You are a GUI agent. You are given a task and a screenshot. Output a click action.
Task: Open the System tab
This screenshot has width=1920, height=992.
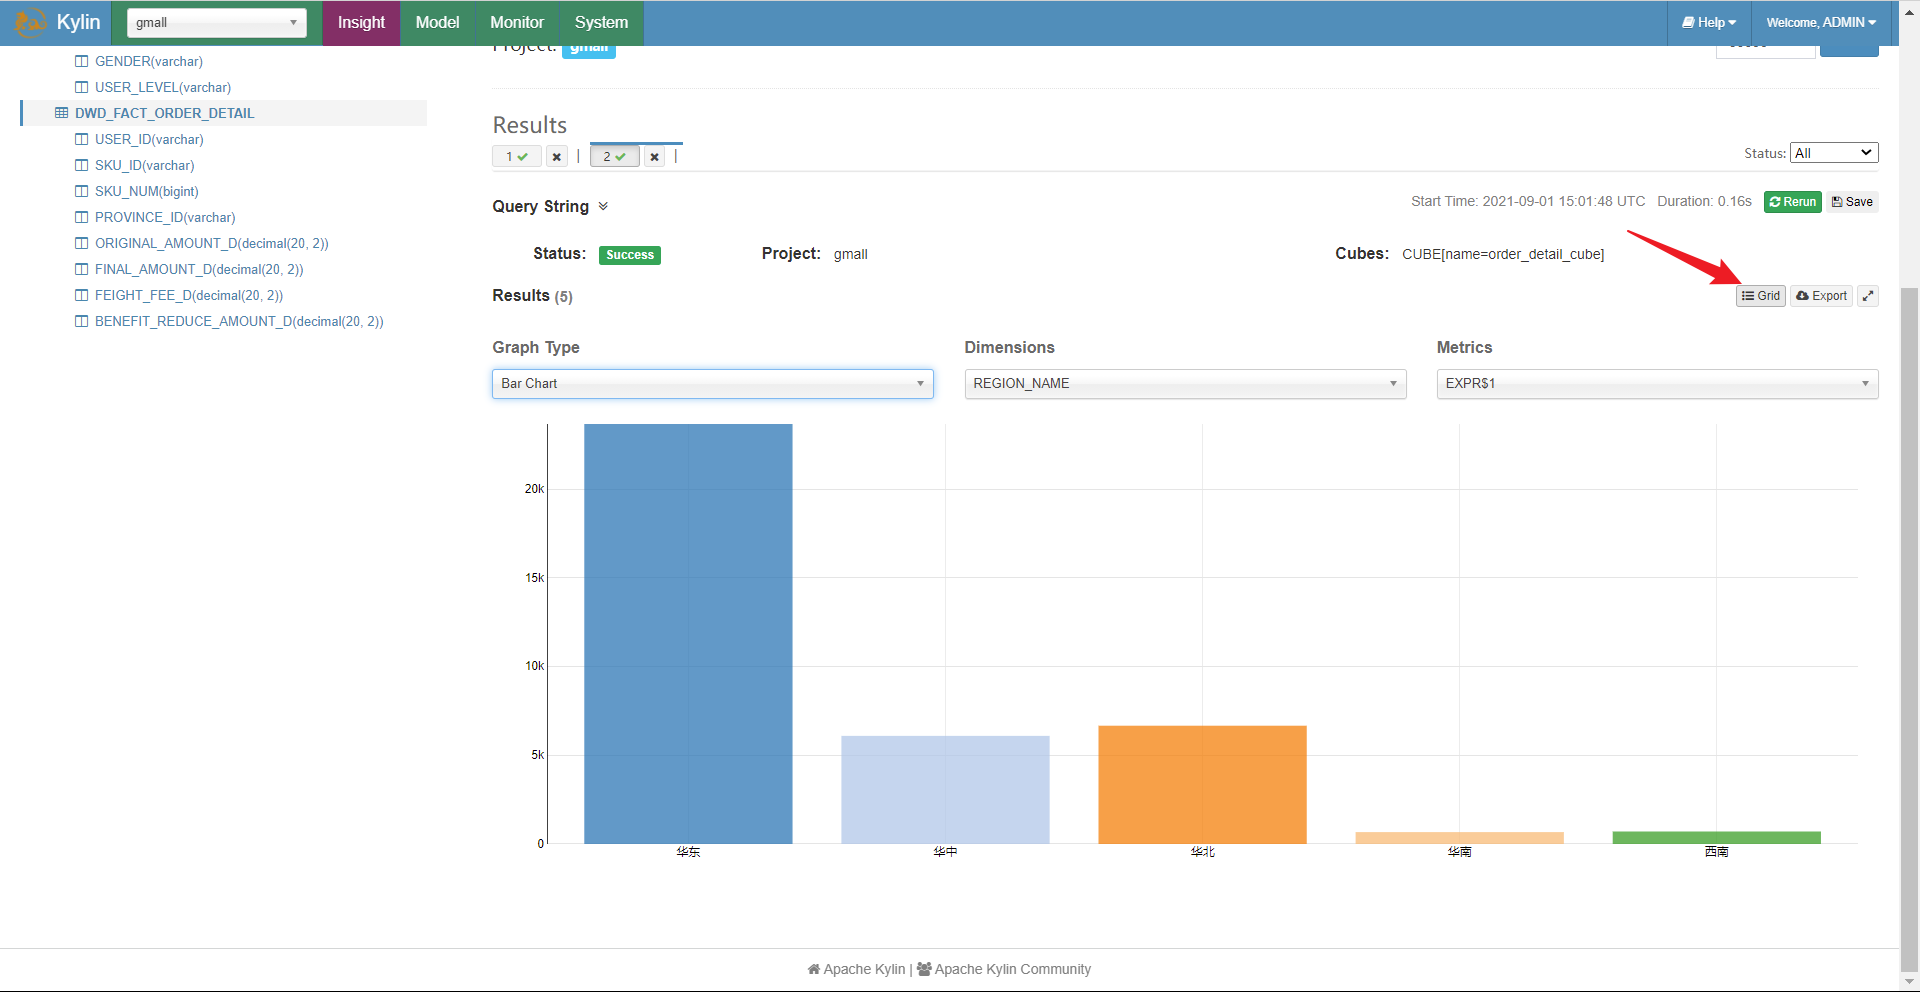click(601, 22)
